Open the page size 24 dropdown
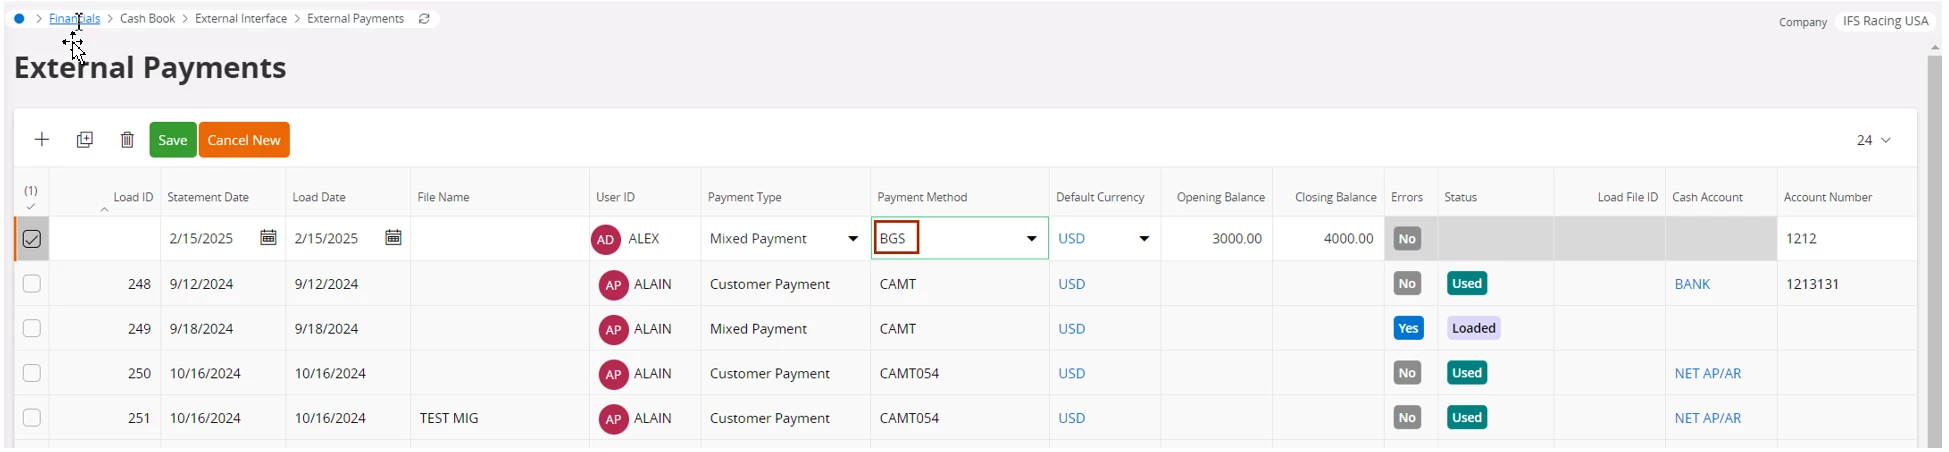The width and height of the screenshot is (1949, 452). (1874, 140)
